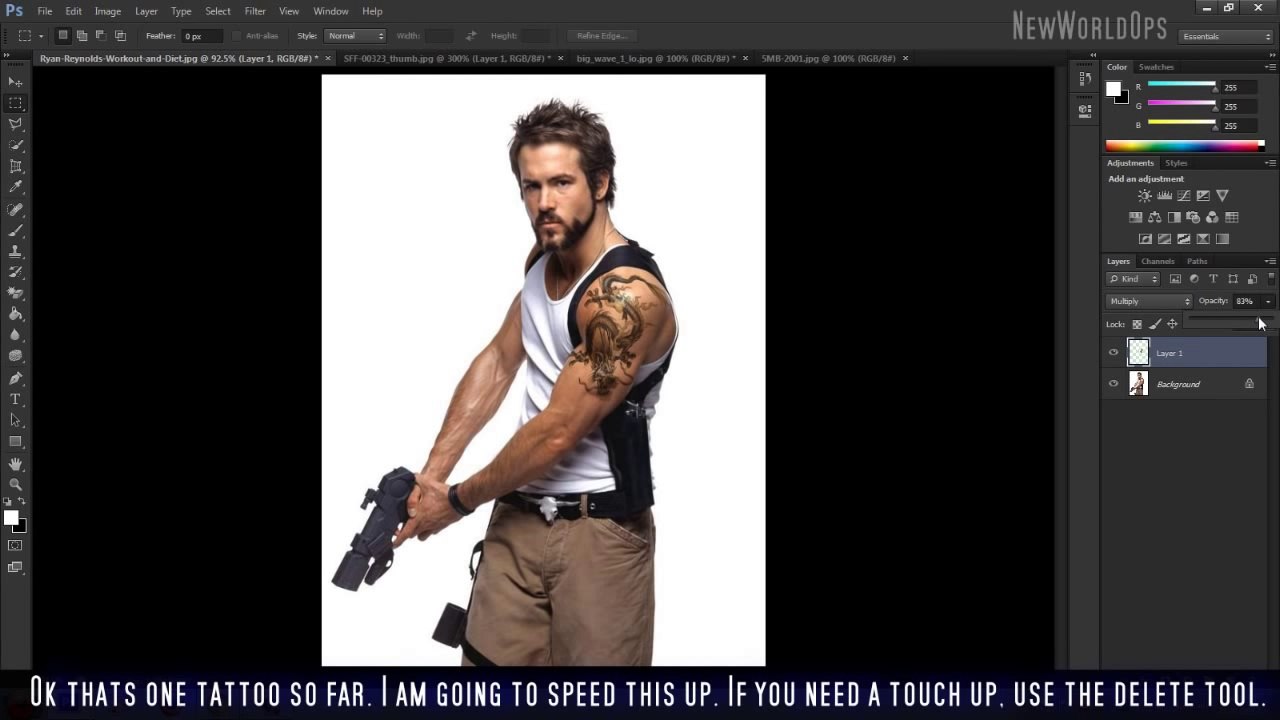Toggle Lock transparent pixels
1280x720 pixels.
pyautogui.click(x=1137, y=324)
